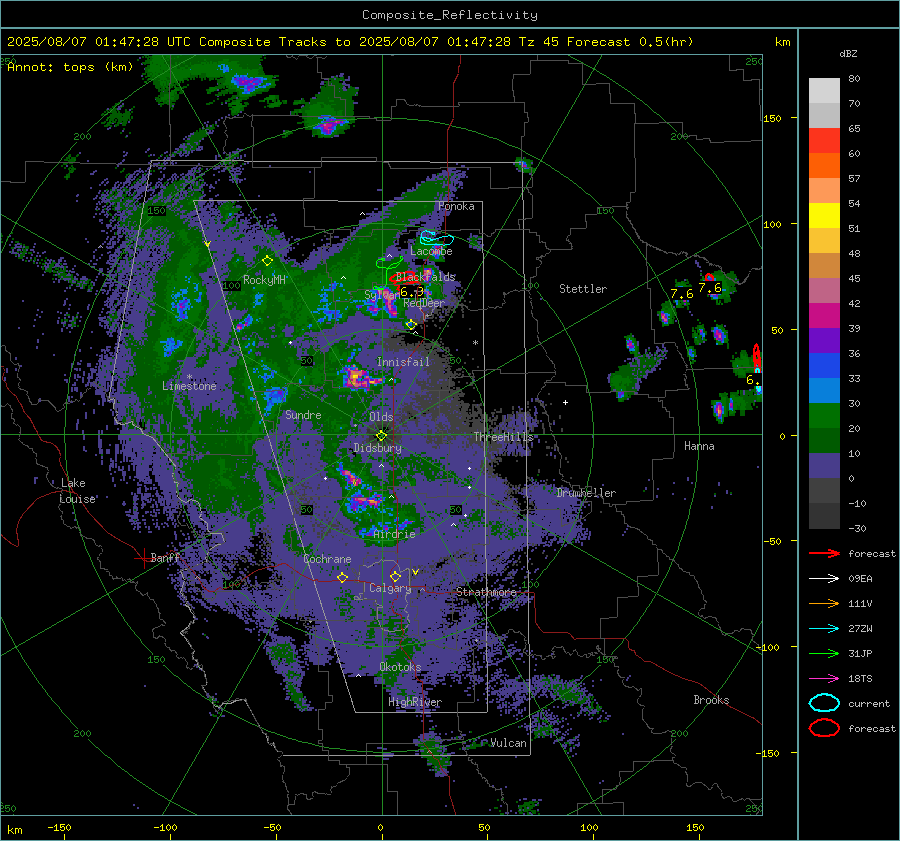Click the Strathmore town label
Screen dimensions: 900x841
(x=486, y=592)
